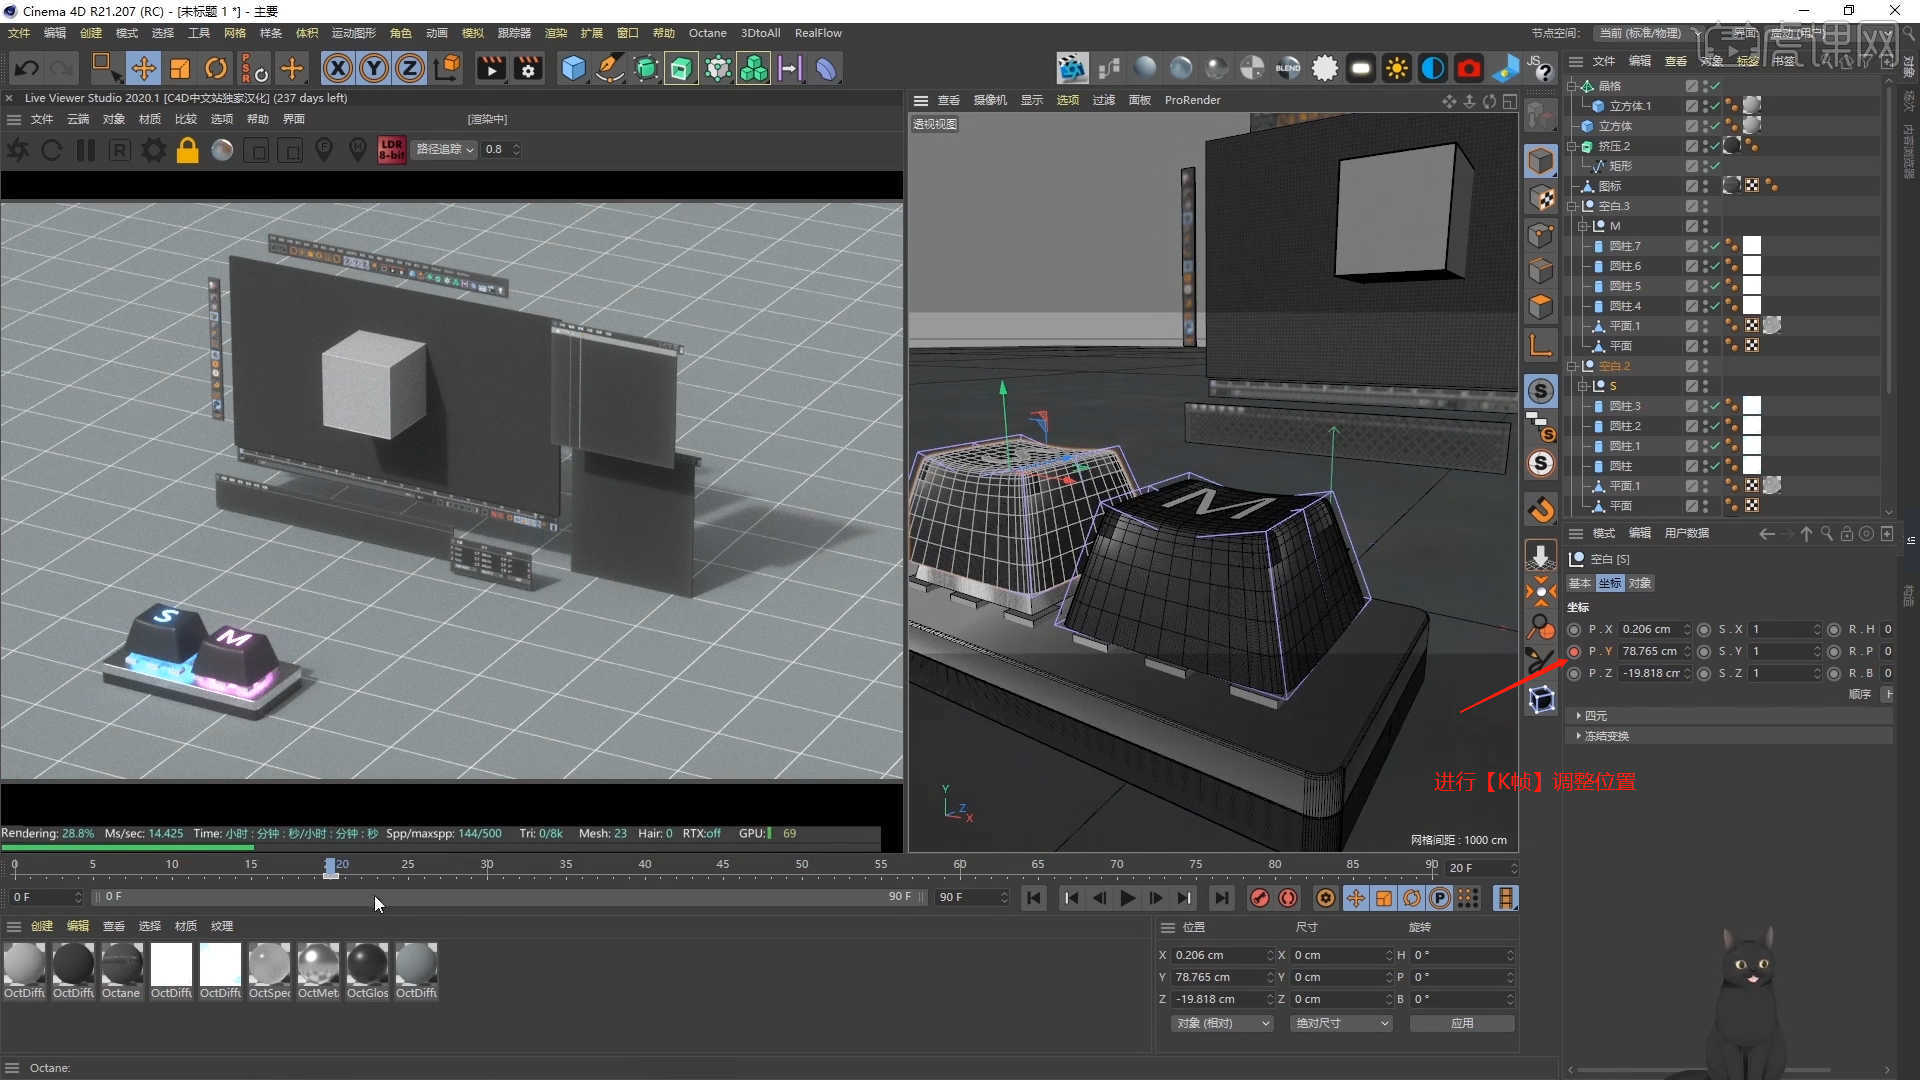This screenshot has height=1080, width=1920.
Task: Click the red Octane camera icon
Action: [x=1469, y=68]
